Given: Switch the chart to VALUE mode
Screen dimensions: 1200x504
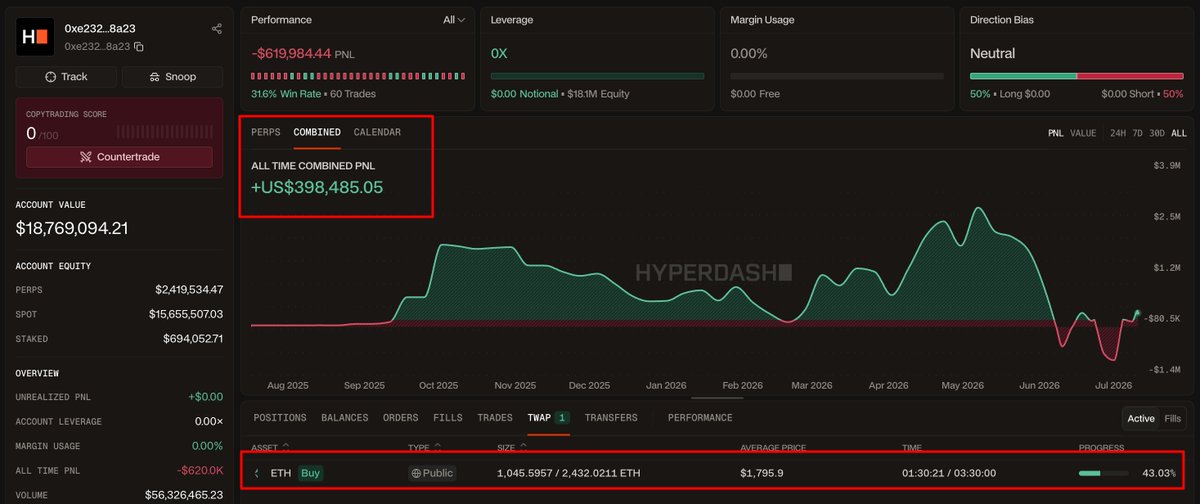Looking at the screenshot, I should point(1083,133).
